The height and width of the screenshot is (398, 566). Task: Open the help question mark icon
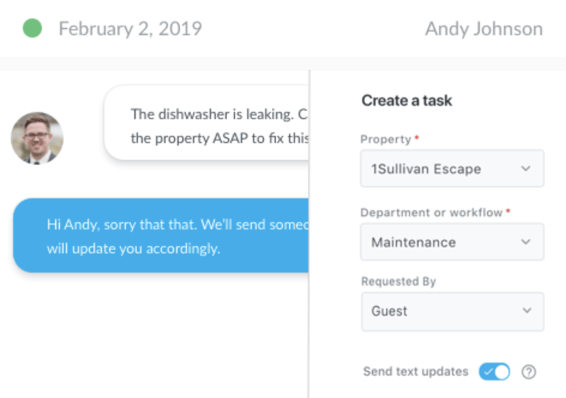[x=528, y=372]
